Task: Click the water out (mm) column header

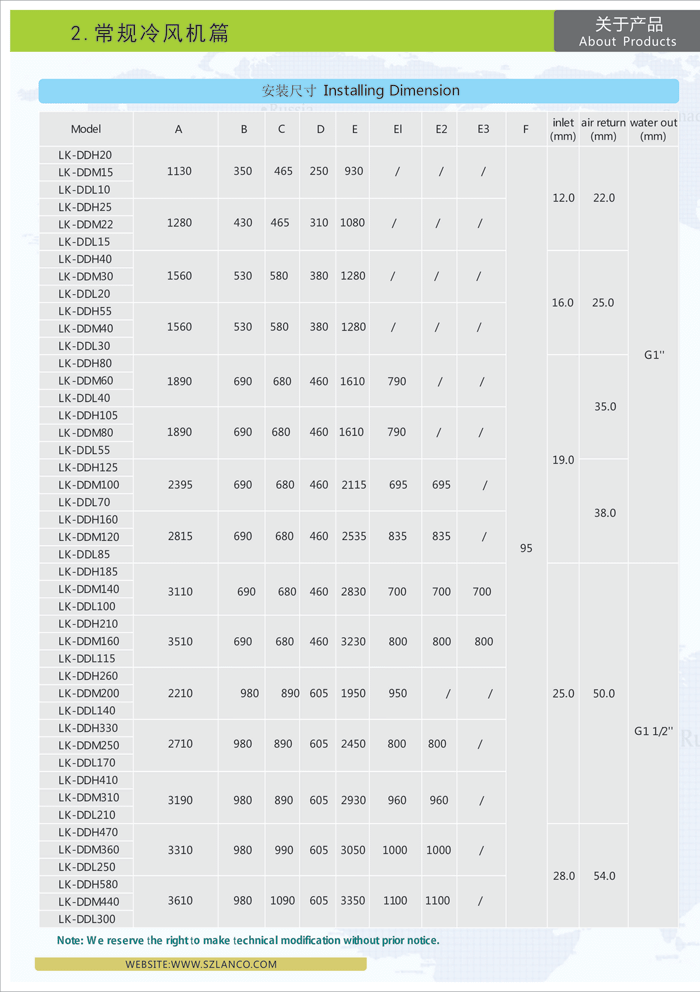Action: (653, 129)
